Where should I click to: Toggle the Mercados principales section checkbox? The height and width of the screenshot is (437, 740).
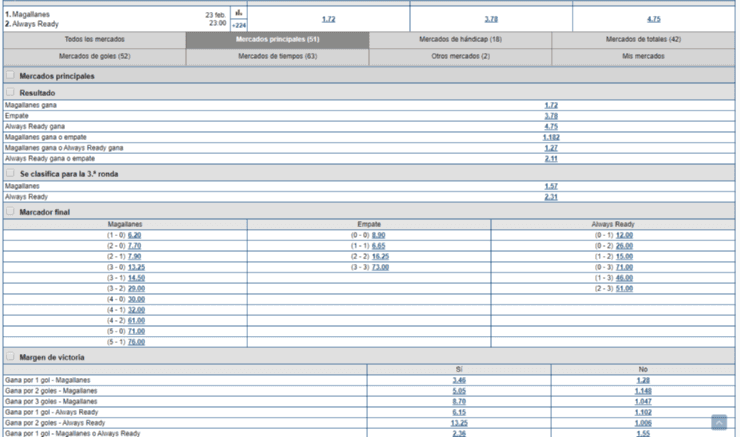[10, 75]
